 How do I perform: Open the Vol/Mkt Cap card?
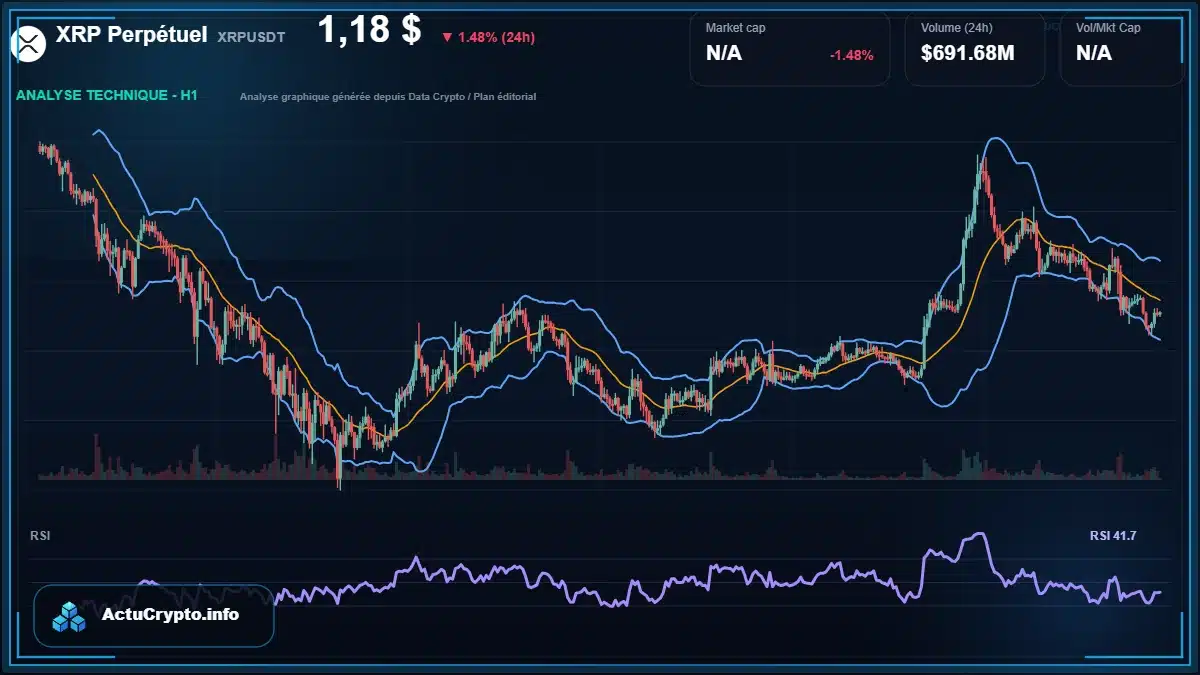click(x=1122, y=48)
